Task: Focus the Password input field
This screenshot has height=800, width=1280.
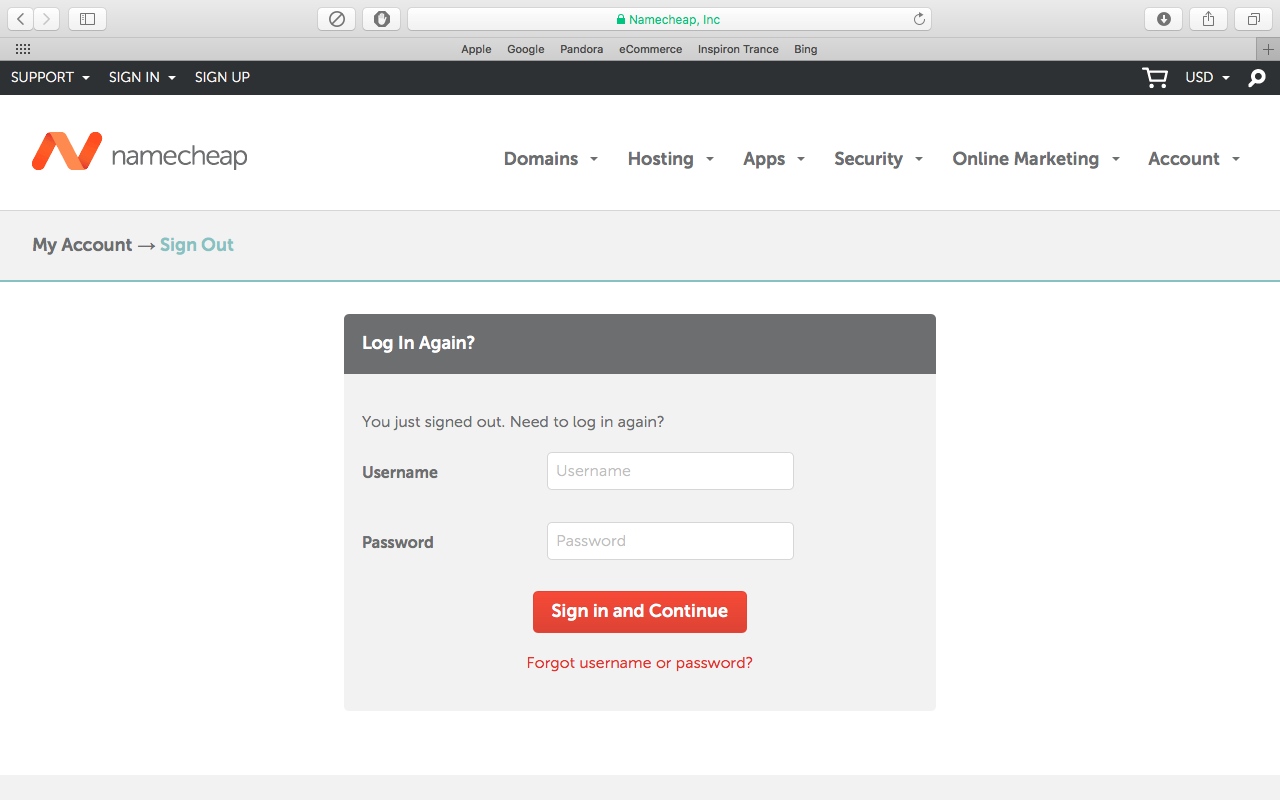Action: pos(670,541)
